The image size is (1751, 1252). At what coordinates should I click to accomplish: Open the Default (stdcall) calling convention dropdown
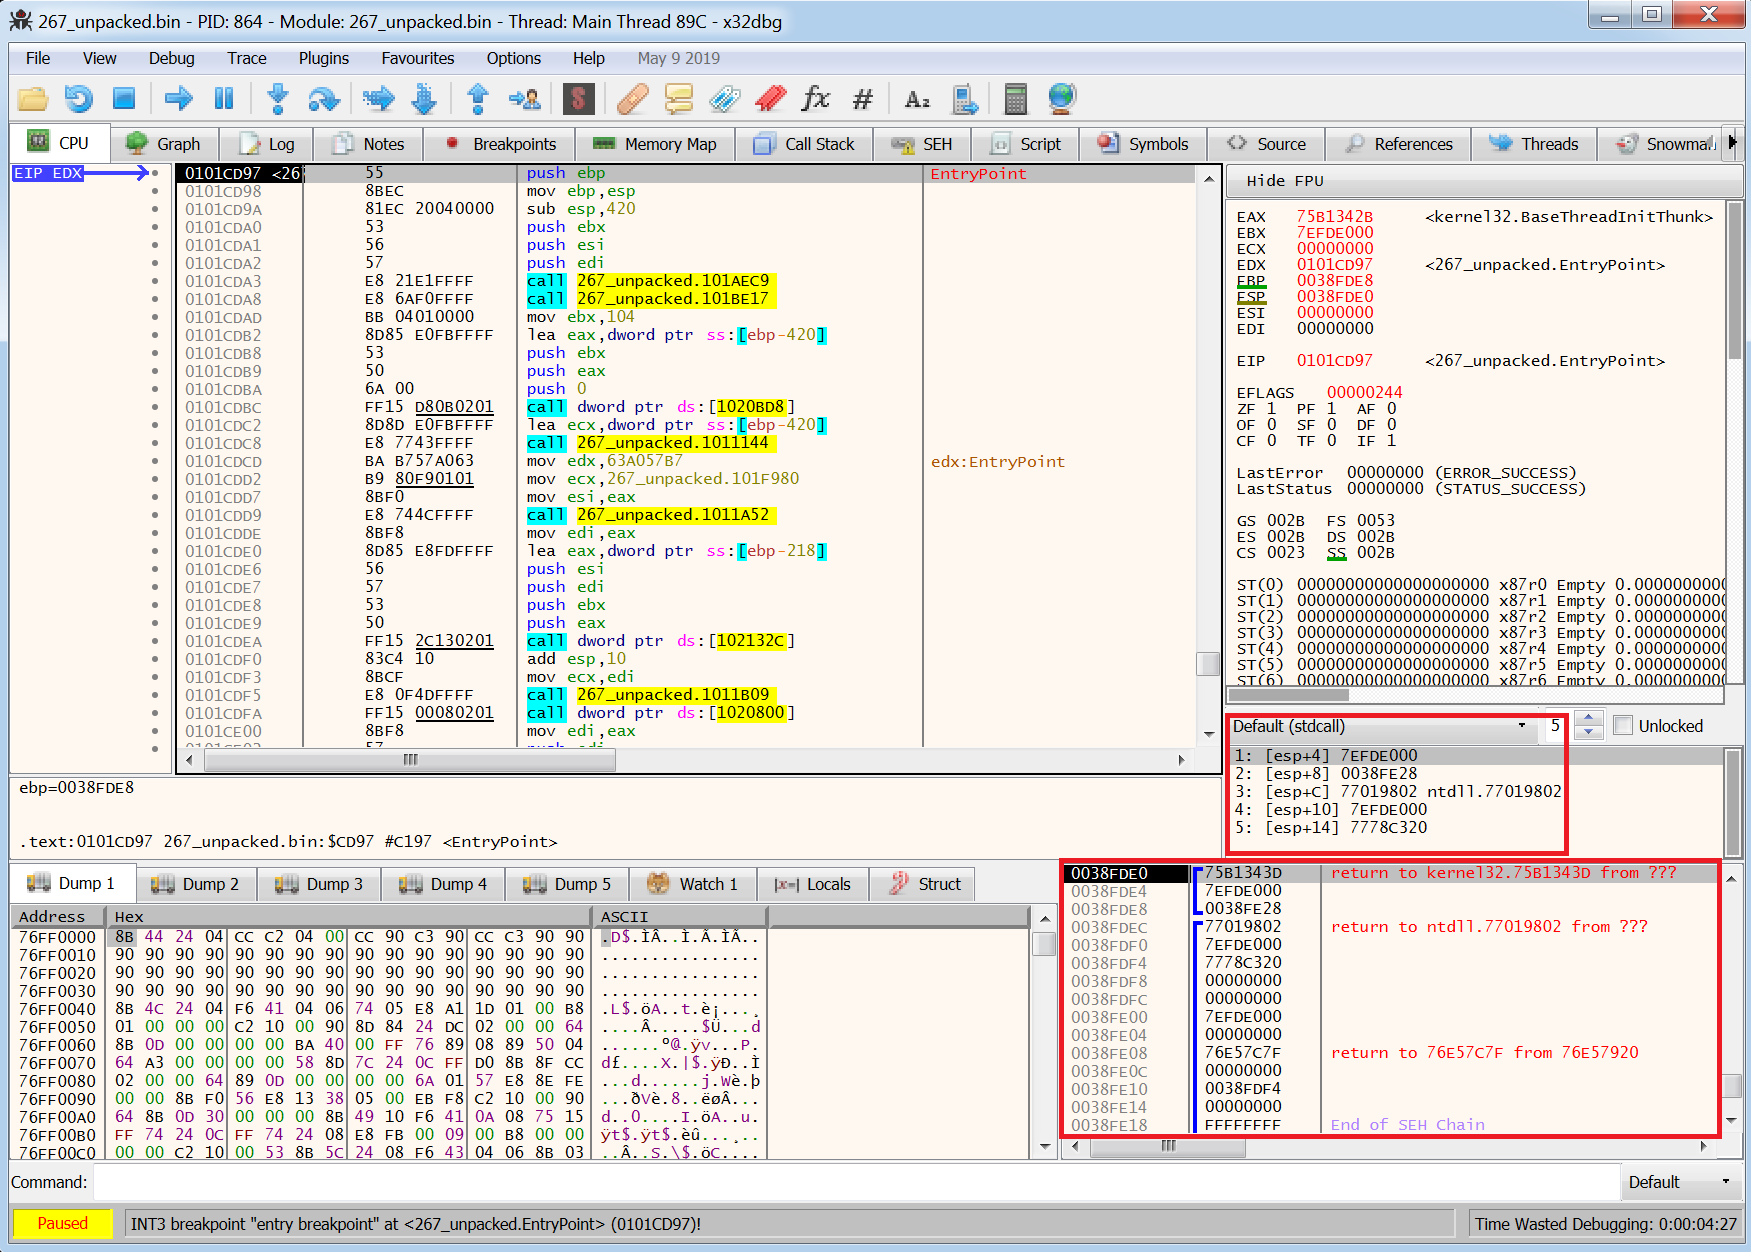click(1381, 726)
